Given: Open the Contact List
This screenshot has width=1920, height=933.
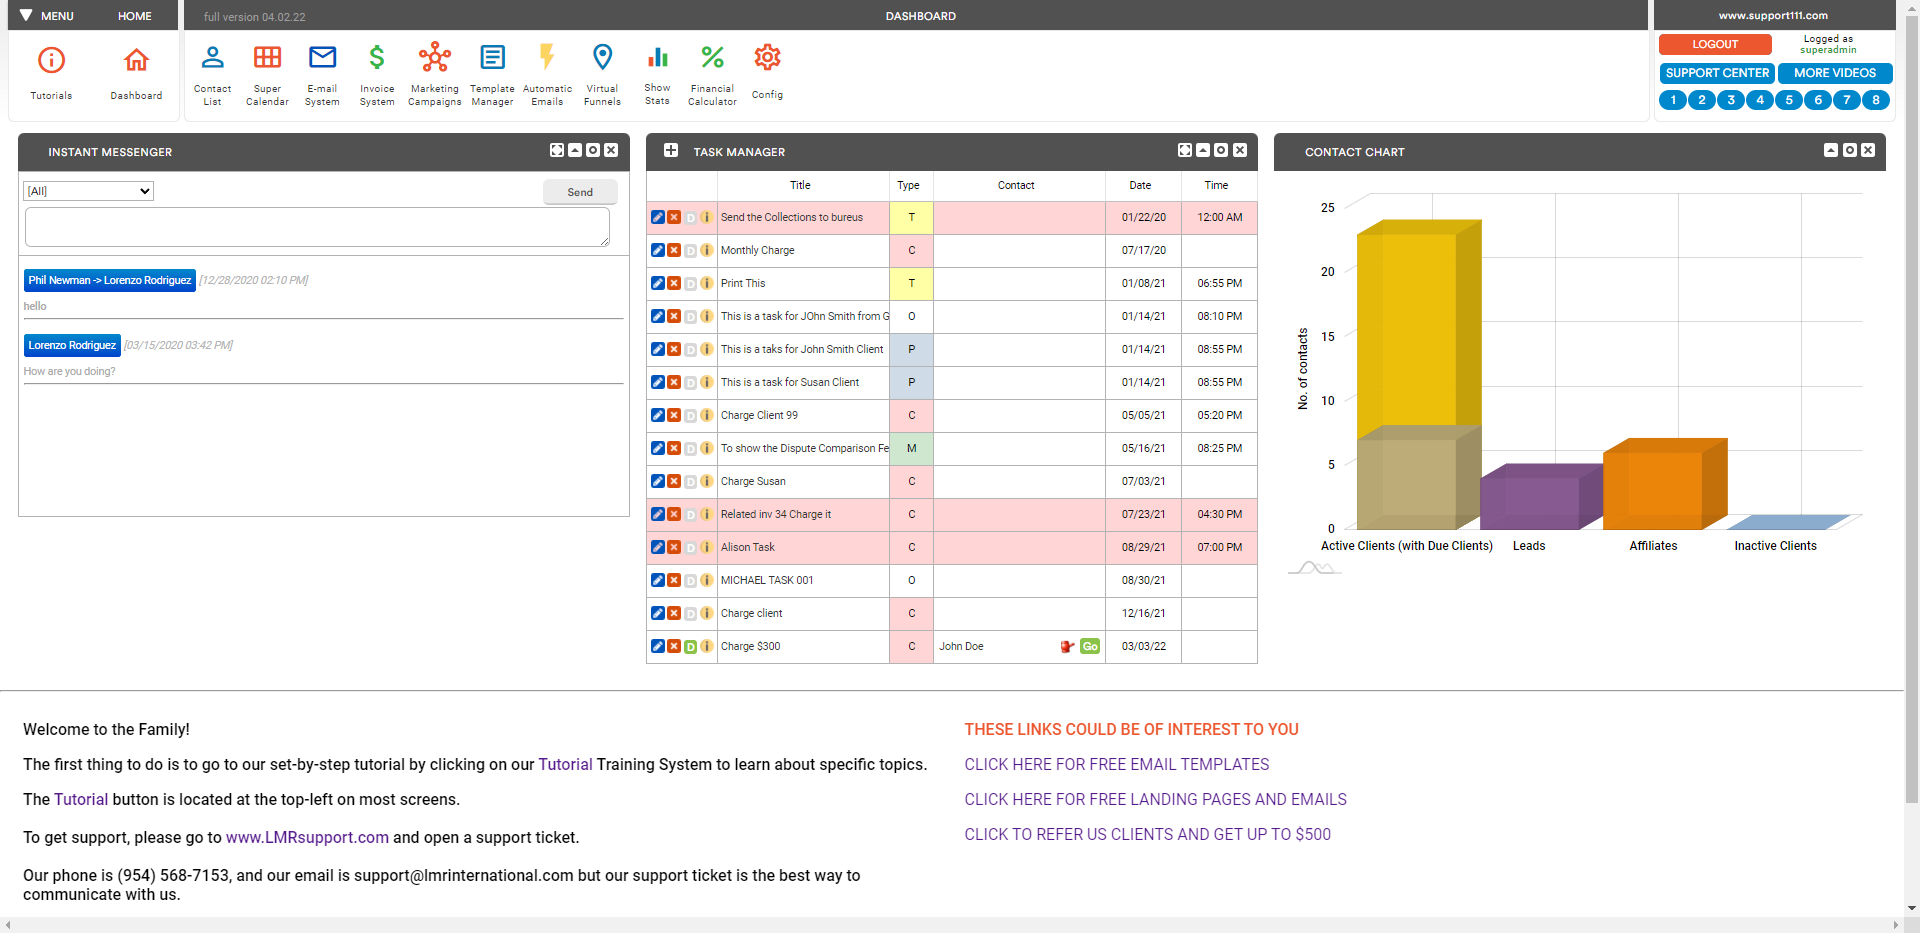Looking at the screenshot, I should tap(212, 75).
